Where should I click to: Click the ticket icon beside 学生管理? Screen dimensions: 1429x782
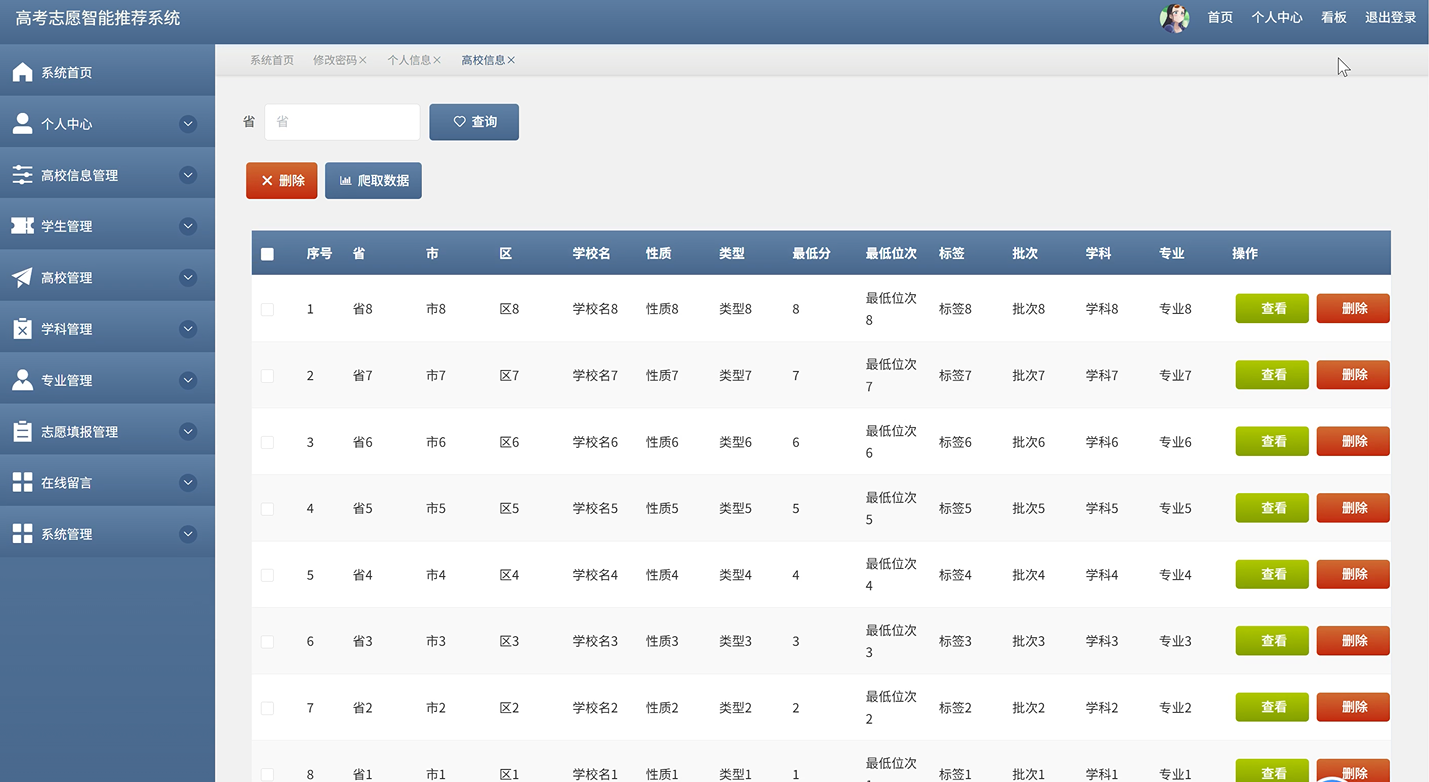coord(22,226)
